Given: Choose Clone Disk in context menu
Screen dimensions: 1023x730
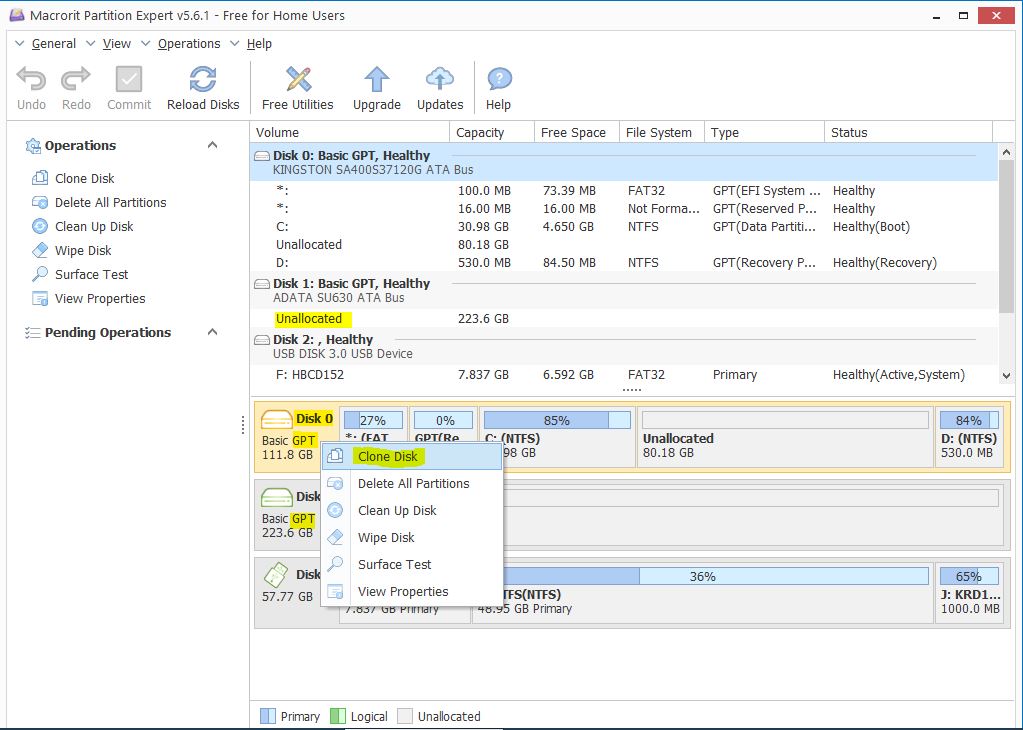Looking at the screenshot, I should [x=388, y=457].
